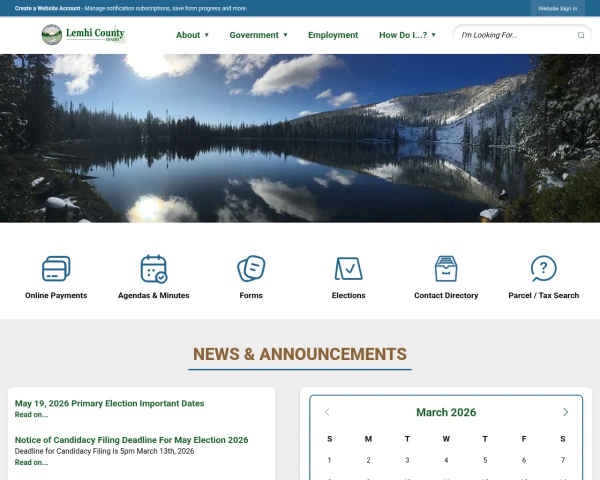The image size is (600, 480).
Task: Click the Forms label
Action: (251, 296)
